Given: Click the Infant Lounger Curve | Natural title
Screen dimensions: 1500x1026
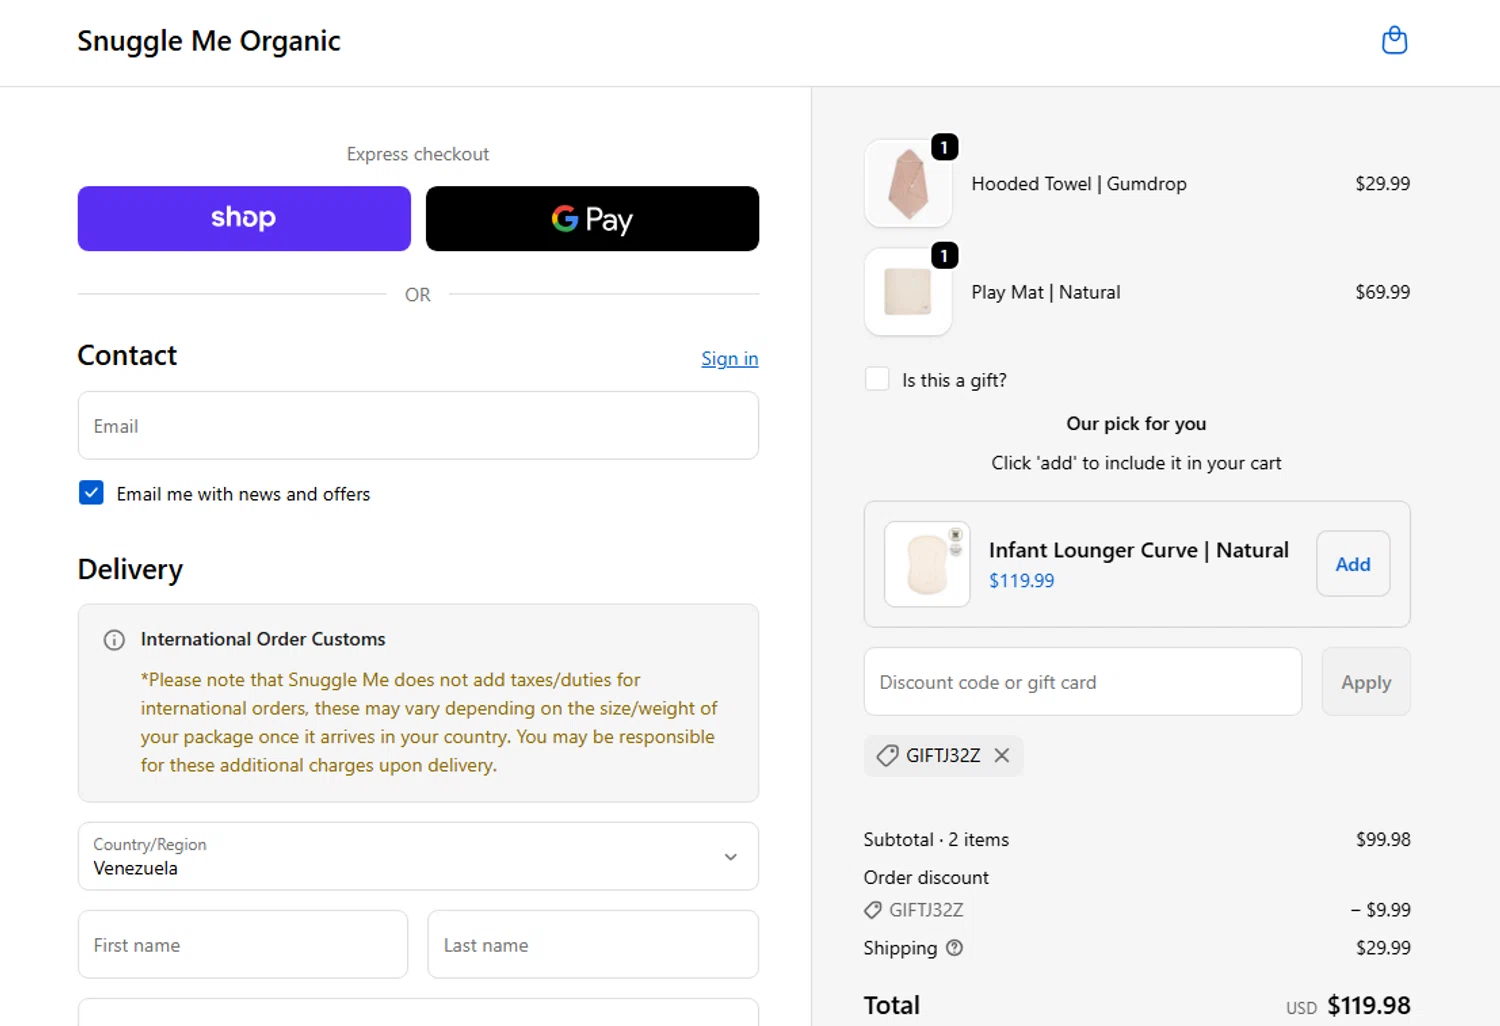Looking at the screenshot, I should [x=1139, y=550].
